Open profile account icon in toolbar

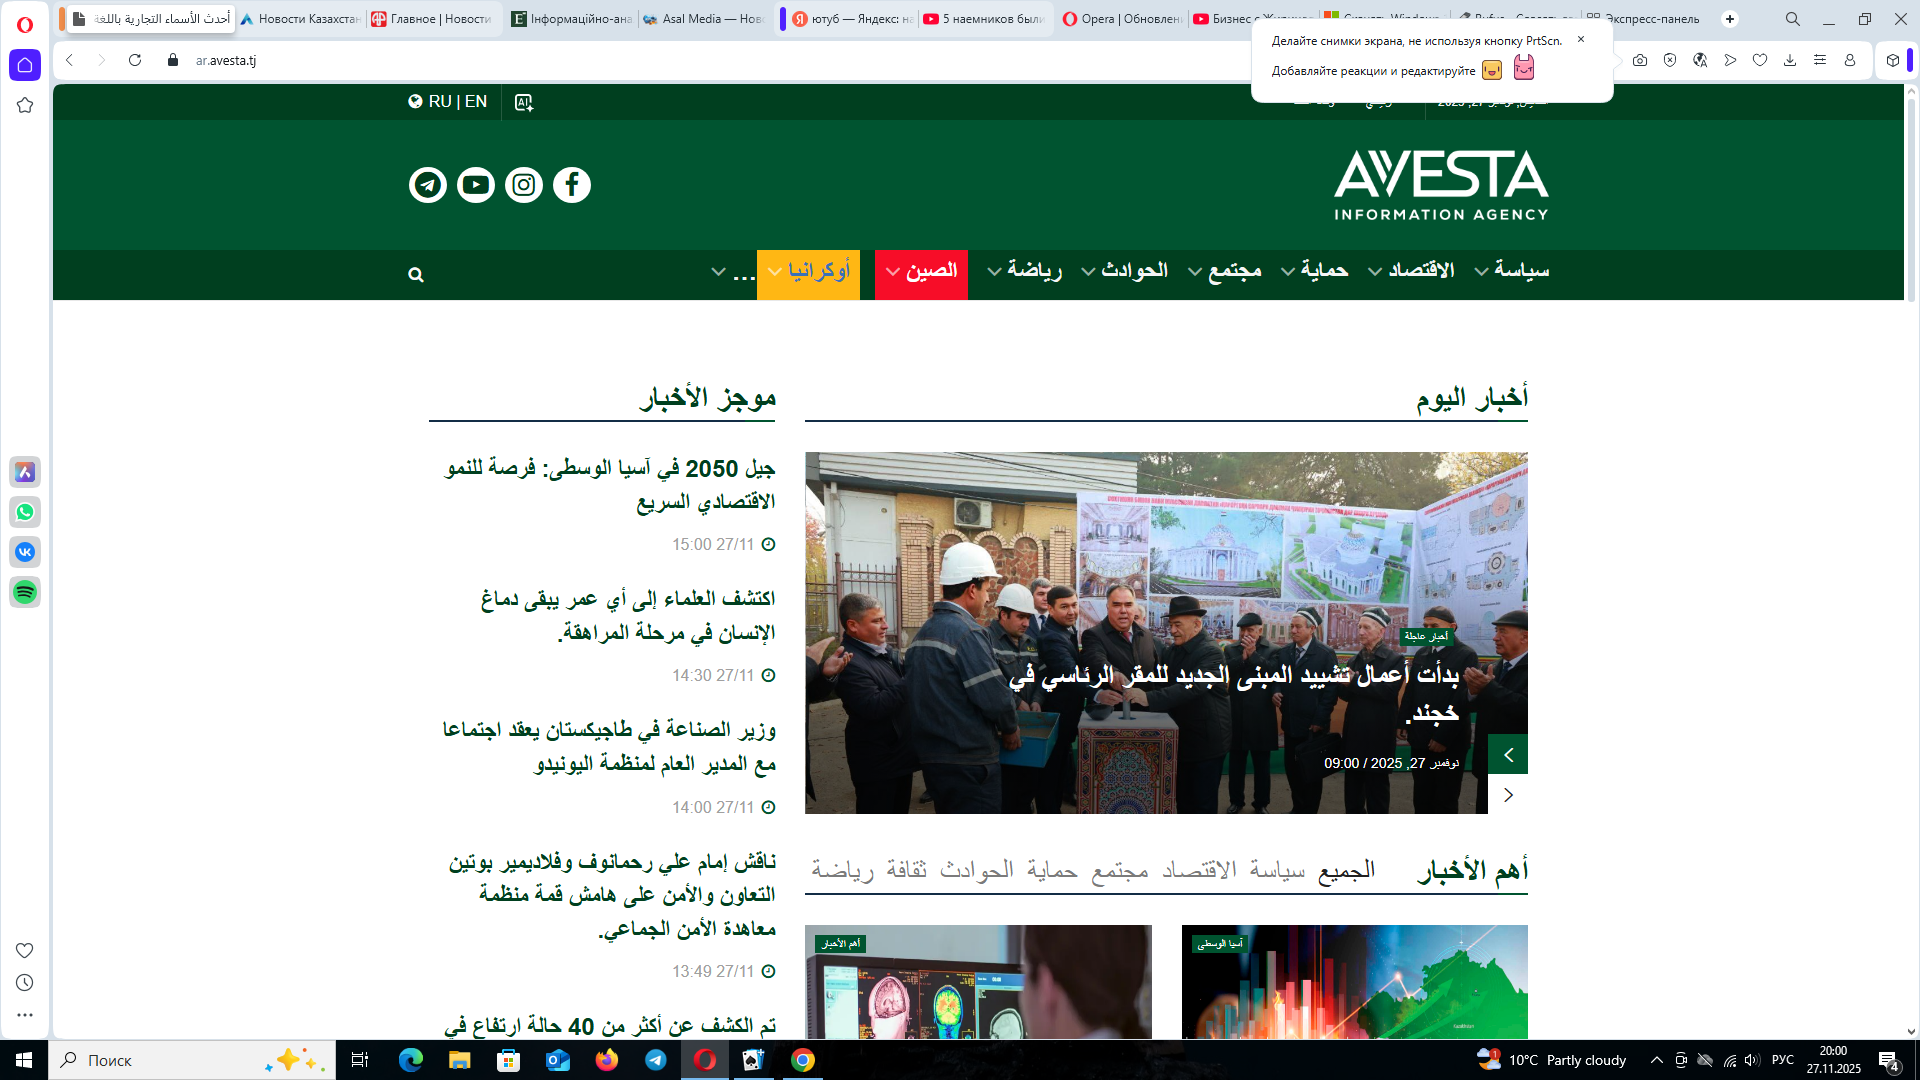pos(1850,60)
